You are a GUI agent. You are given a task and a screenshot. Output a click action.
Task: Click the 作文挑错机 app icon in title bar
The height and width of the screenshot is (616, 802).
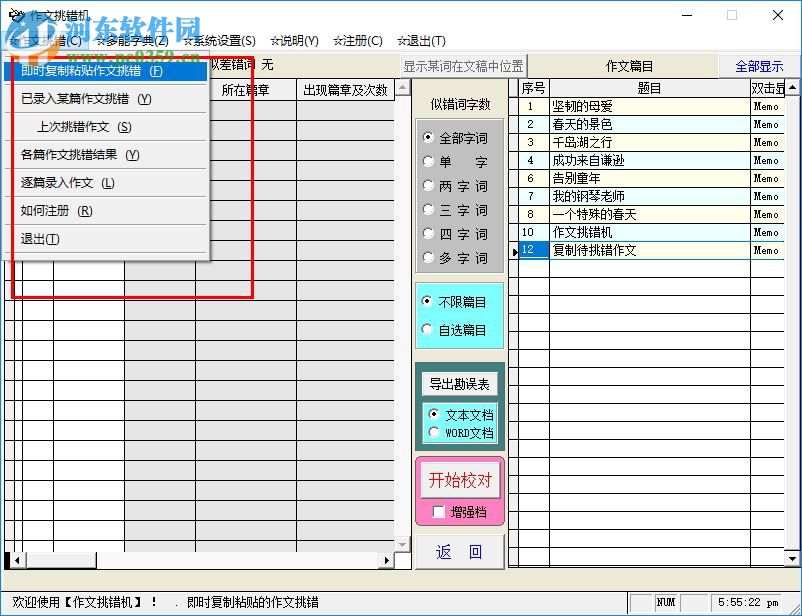(x=18, y=15)
